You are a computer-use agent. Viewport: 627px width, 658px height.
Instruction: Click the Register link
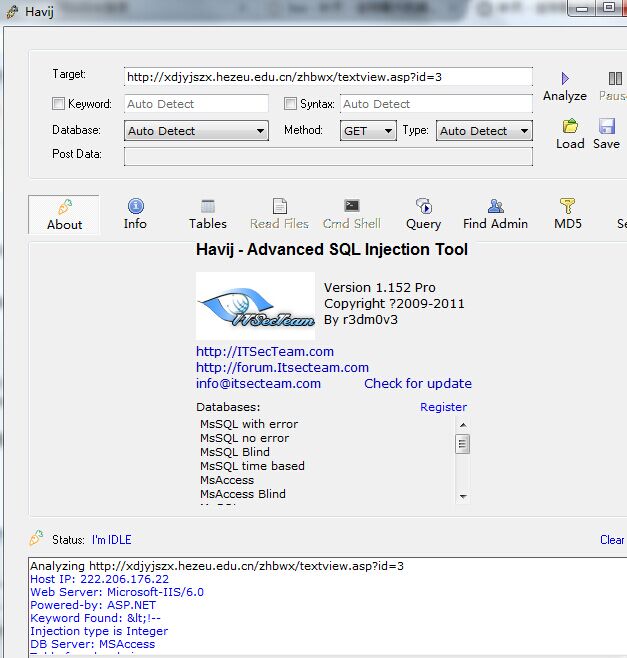tap(444, 407)
